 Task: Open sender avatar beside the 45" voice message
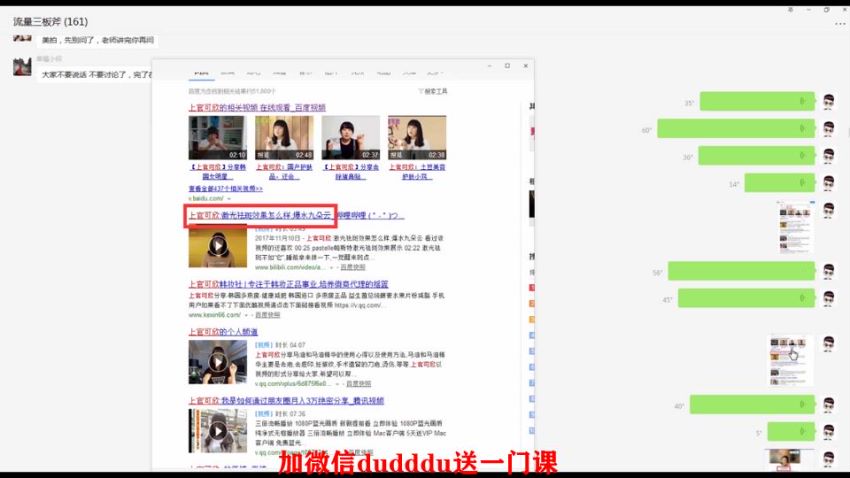[x=828, y=298]
